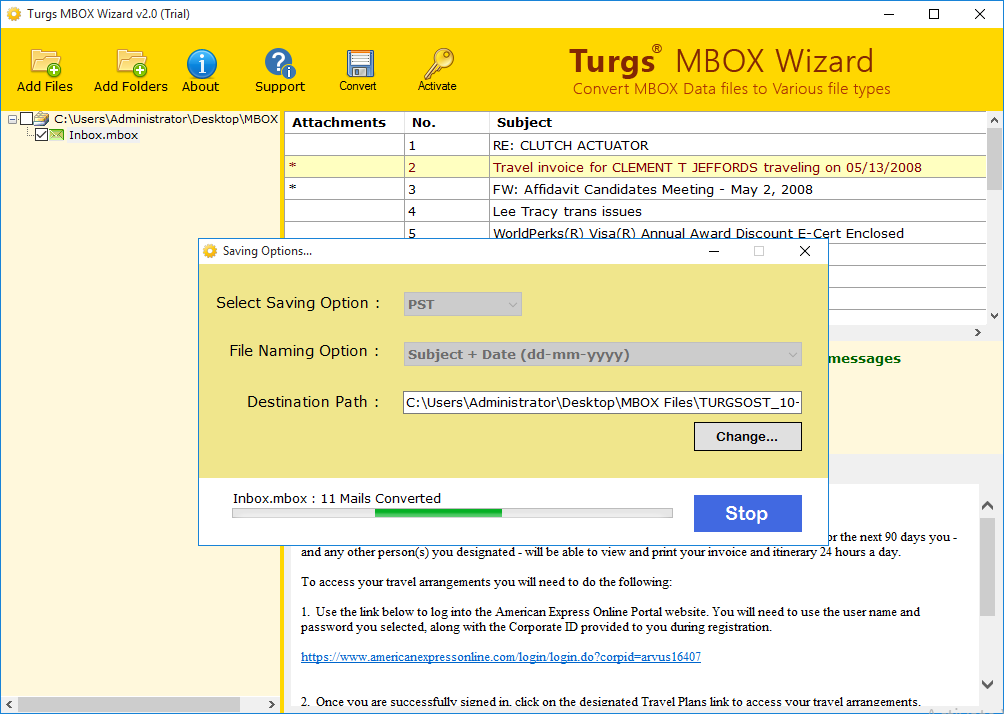Screen dimensions: 1004x714
Task: Click the Saving Options dialog gear icon
Action: (x=210, y=251)
